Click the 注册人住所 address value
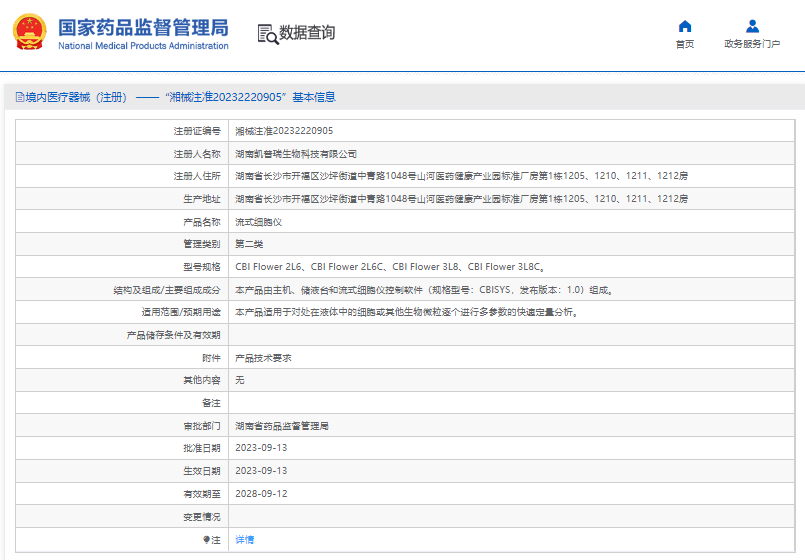The height and width of the screenshot is (560, 805). 462,176
